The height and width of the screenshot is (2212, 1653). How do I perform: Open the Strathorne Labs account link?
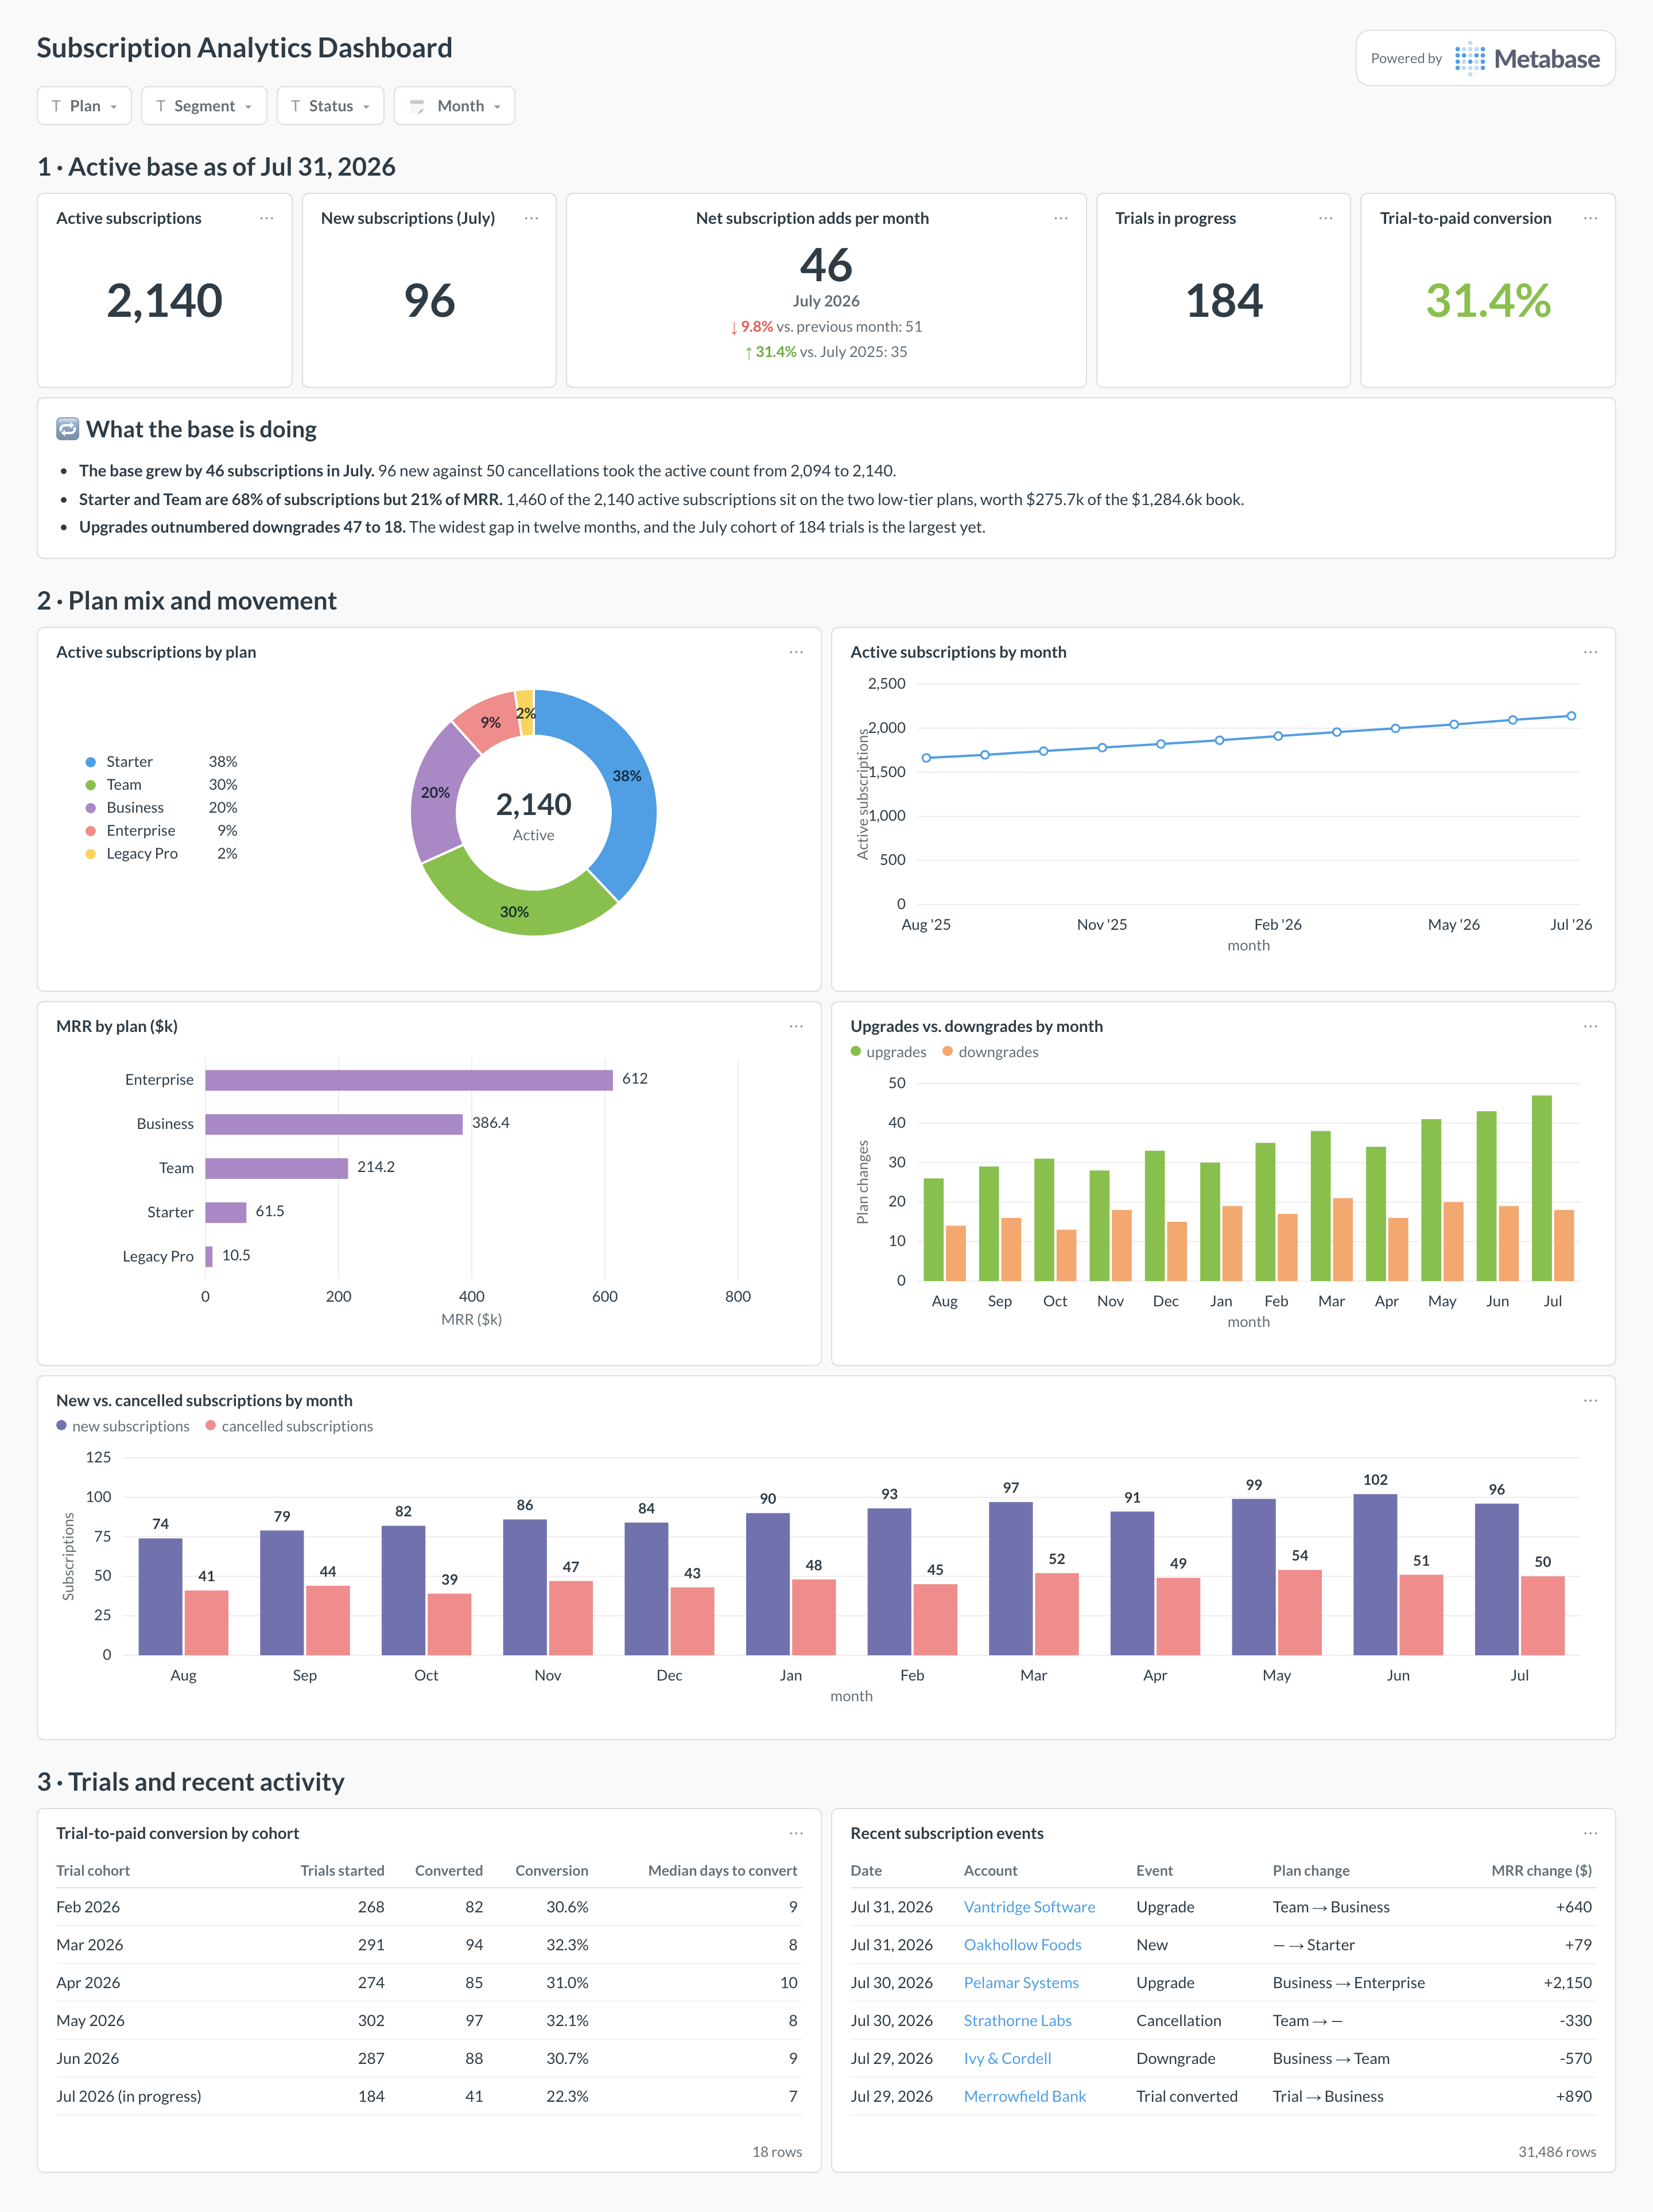(x=1017, y=2021)
